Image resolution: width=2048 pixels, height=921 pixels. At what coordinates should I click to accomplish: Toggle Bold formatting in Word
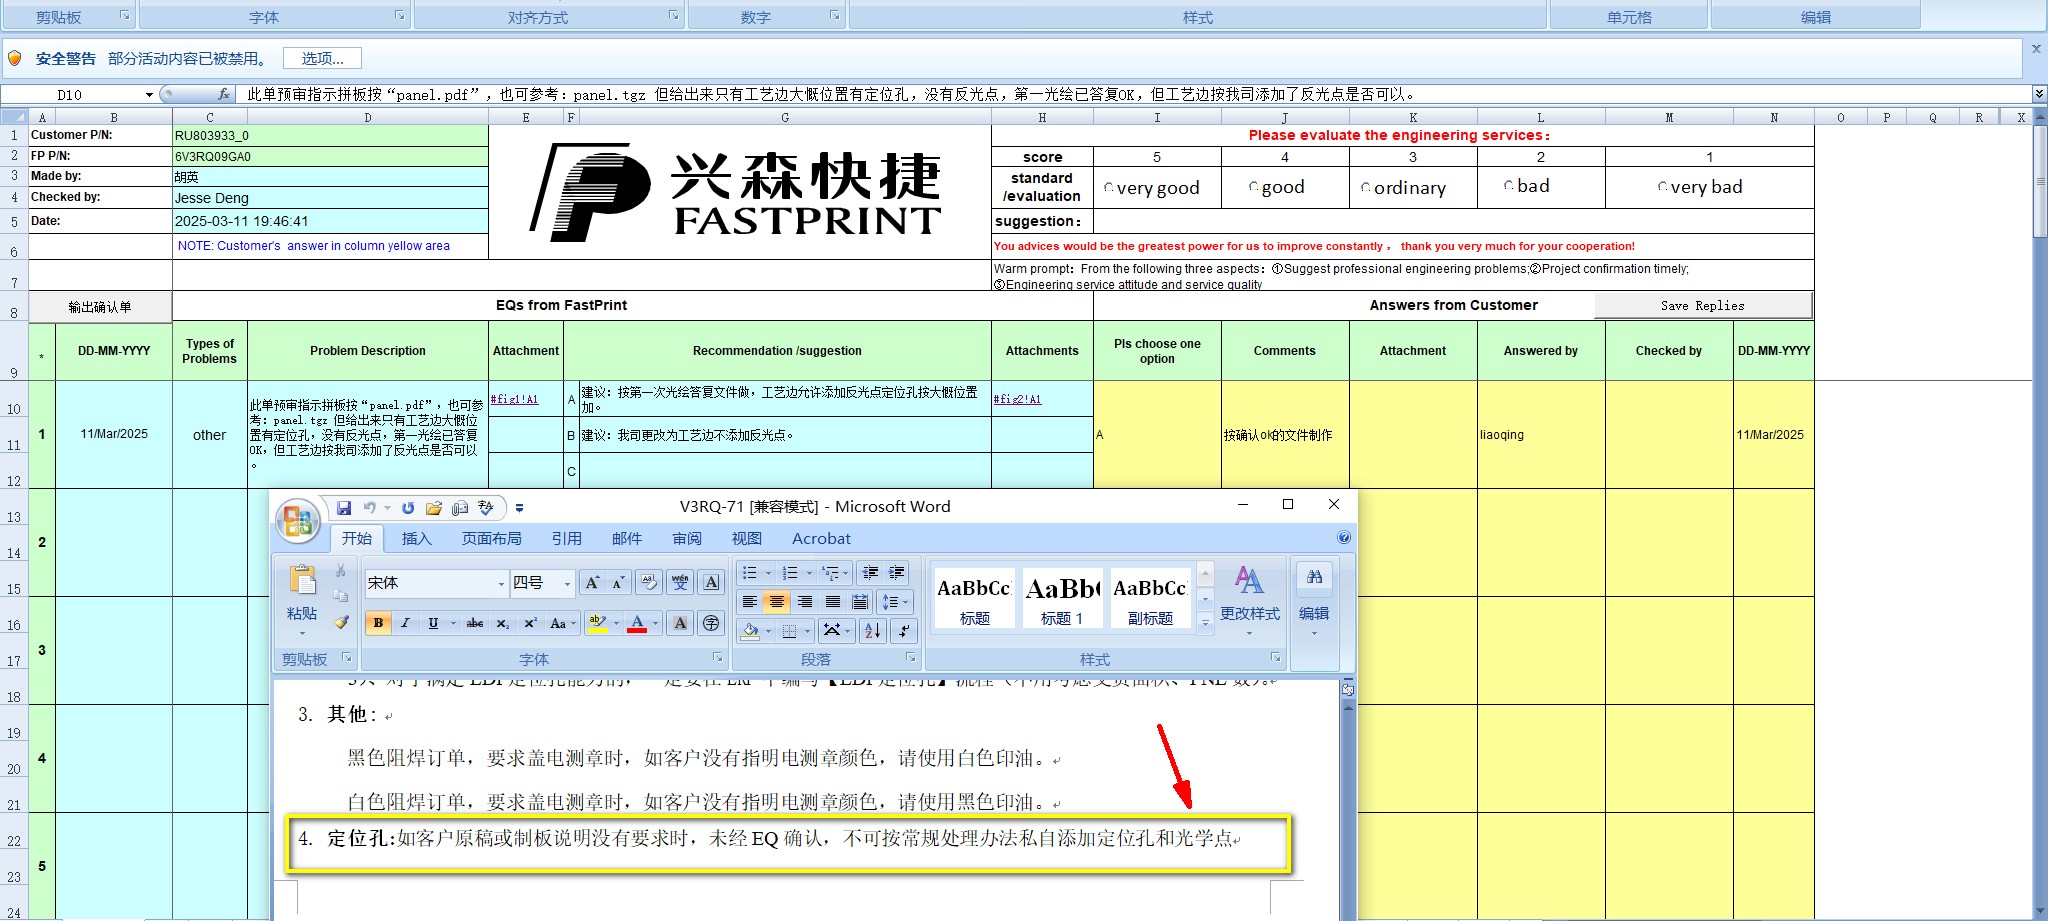[378, 623]
